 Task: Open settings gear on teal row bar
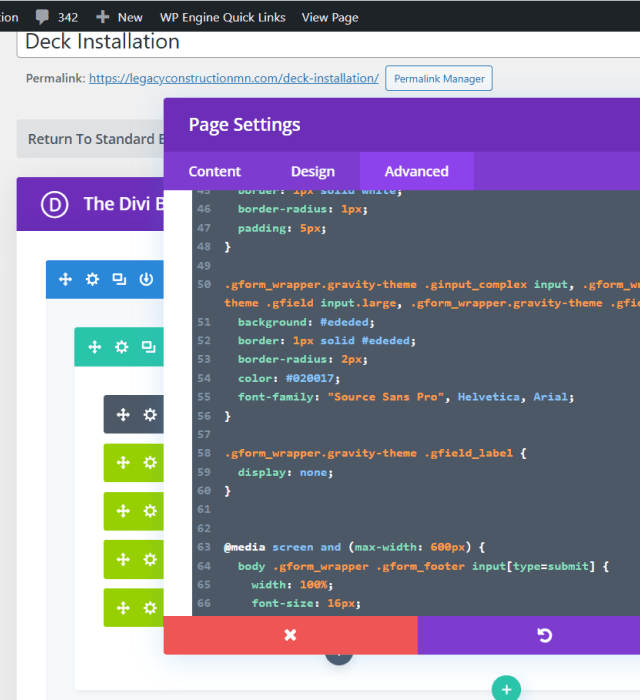(121, 347)
